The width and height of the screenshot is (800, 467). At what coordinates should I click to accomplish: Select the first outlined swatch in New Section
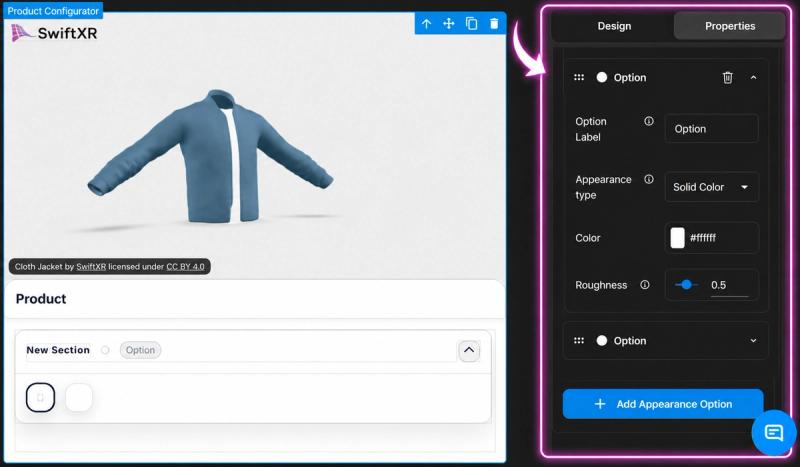tap(40, 397)
